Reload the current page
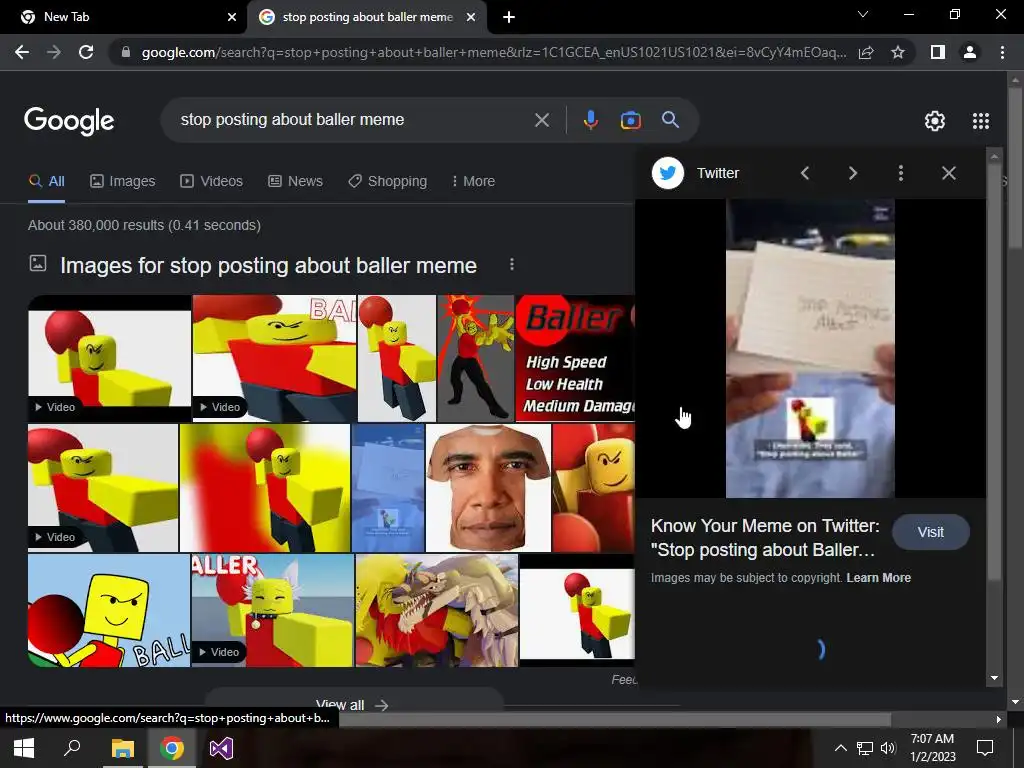 (86, 52)
